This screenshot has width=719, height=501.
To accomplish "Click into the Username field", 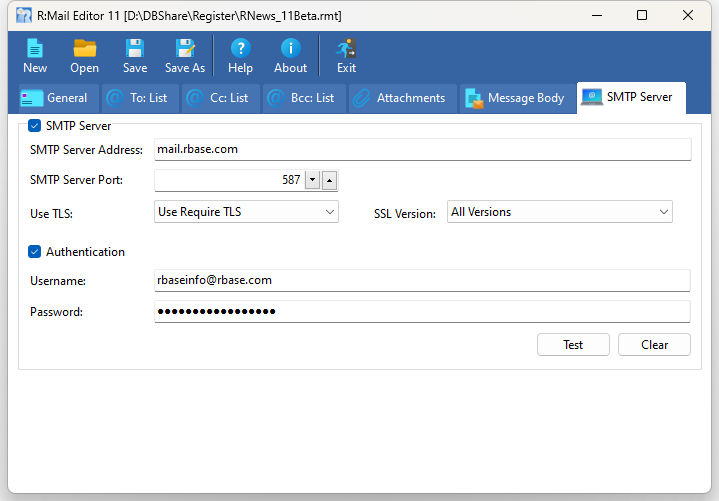I will (x=422, y=280).
